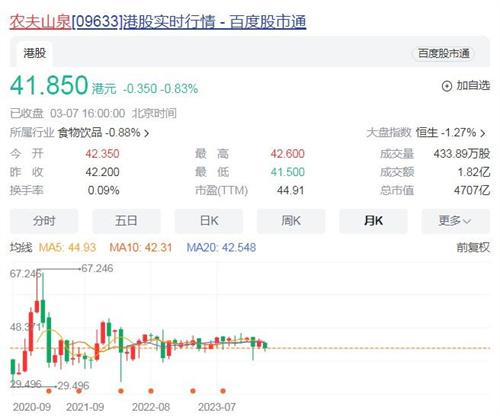Switch to the 周K chart tab
The height and width of the screenshot is (416, 500).
tap(291, 221)
